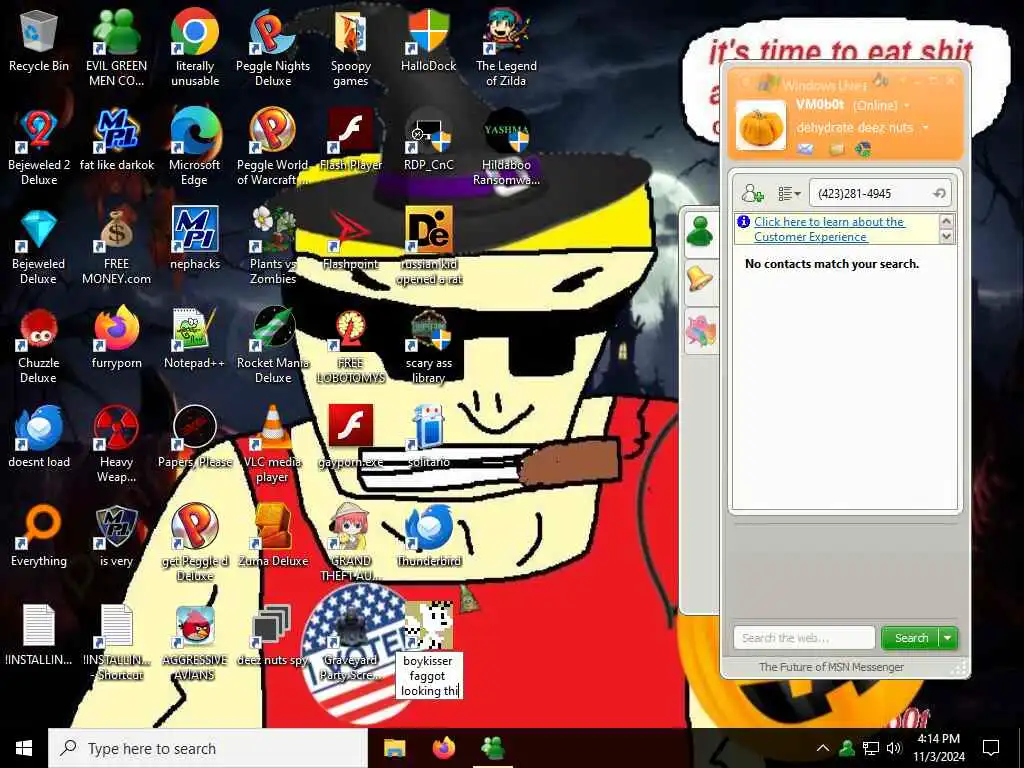This screenshot has height=768, width=1024.
Task: Open VLC media player shortcut
Action: pos(273,444)
